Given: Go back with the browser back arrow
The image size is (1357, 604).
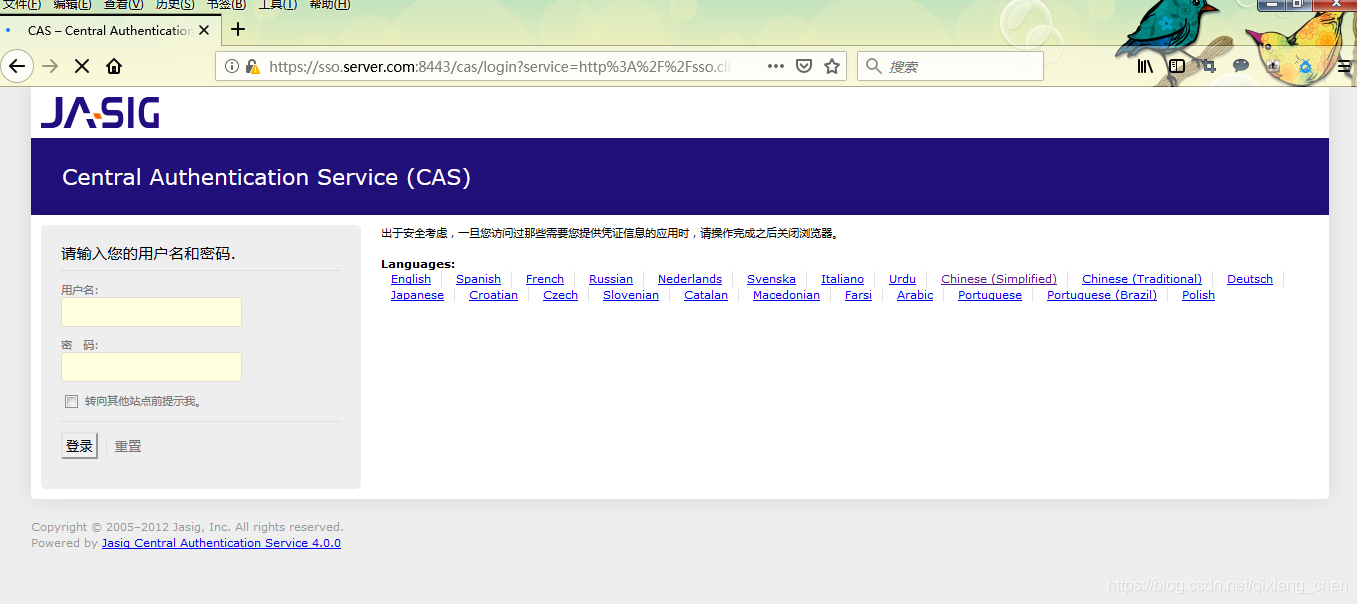Looking at the screenshot, I should [x=16, y=66].
